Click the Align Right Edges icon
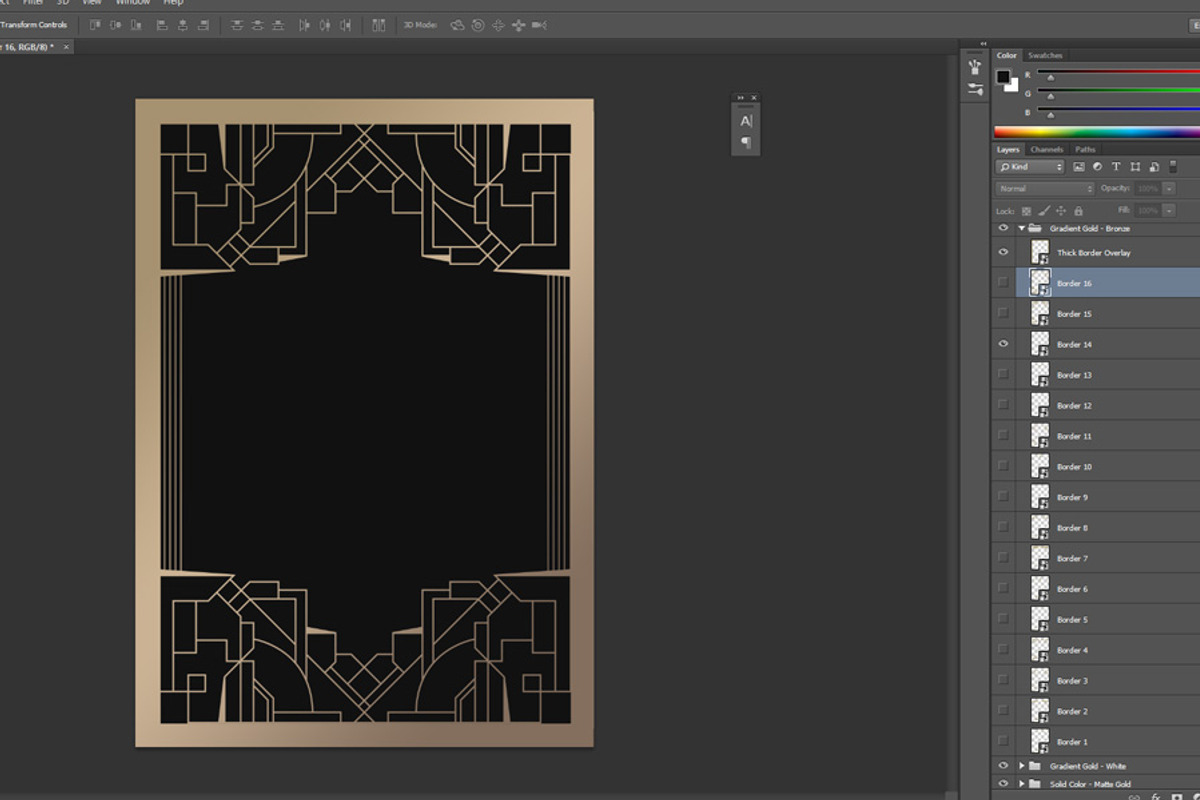 [x=204, y=25]
